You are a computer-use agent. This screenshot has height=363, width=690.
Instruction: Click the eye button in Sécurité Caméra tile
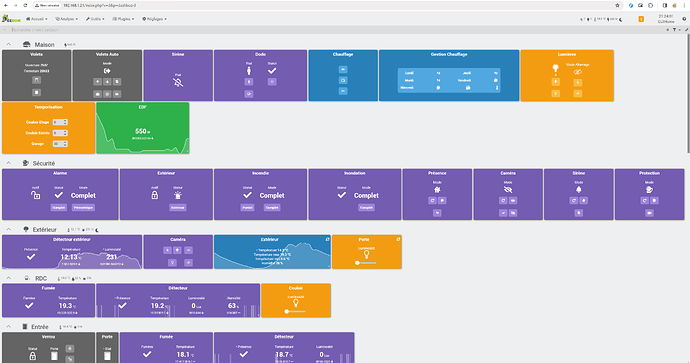tap(513, 201)
